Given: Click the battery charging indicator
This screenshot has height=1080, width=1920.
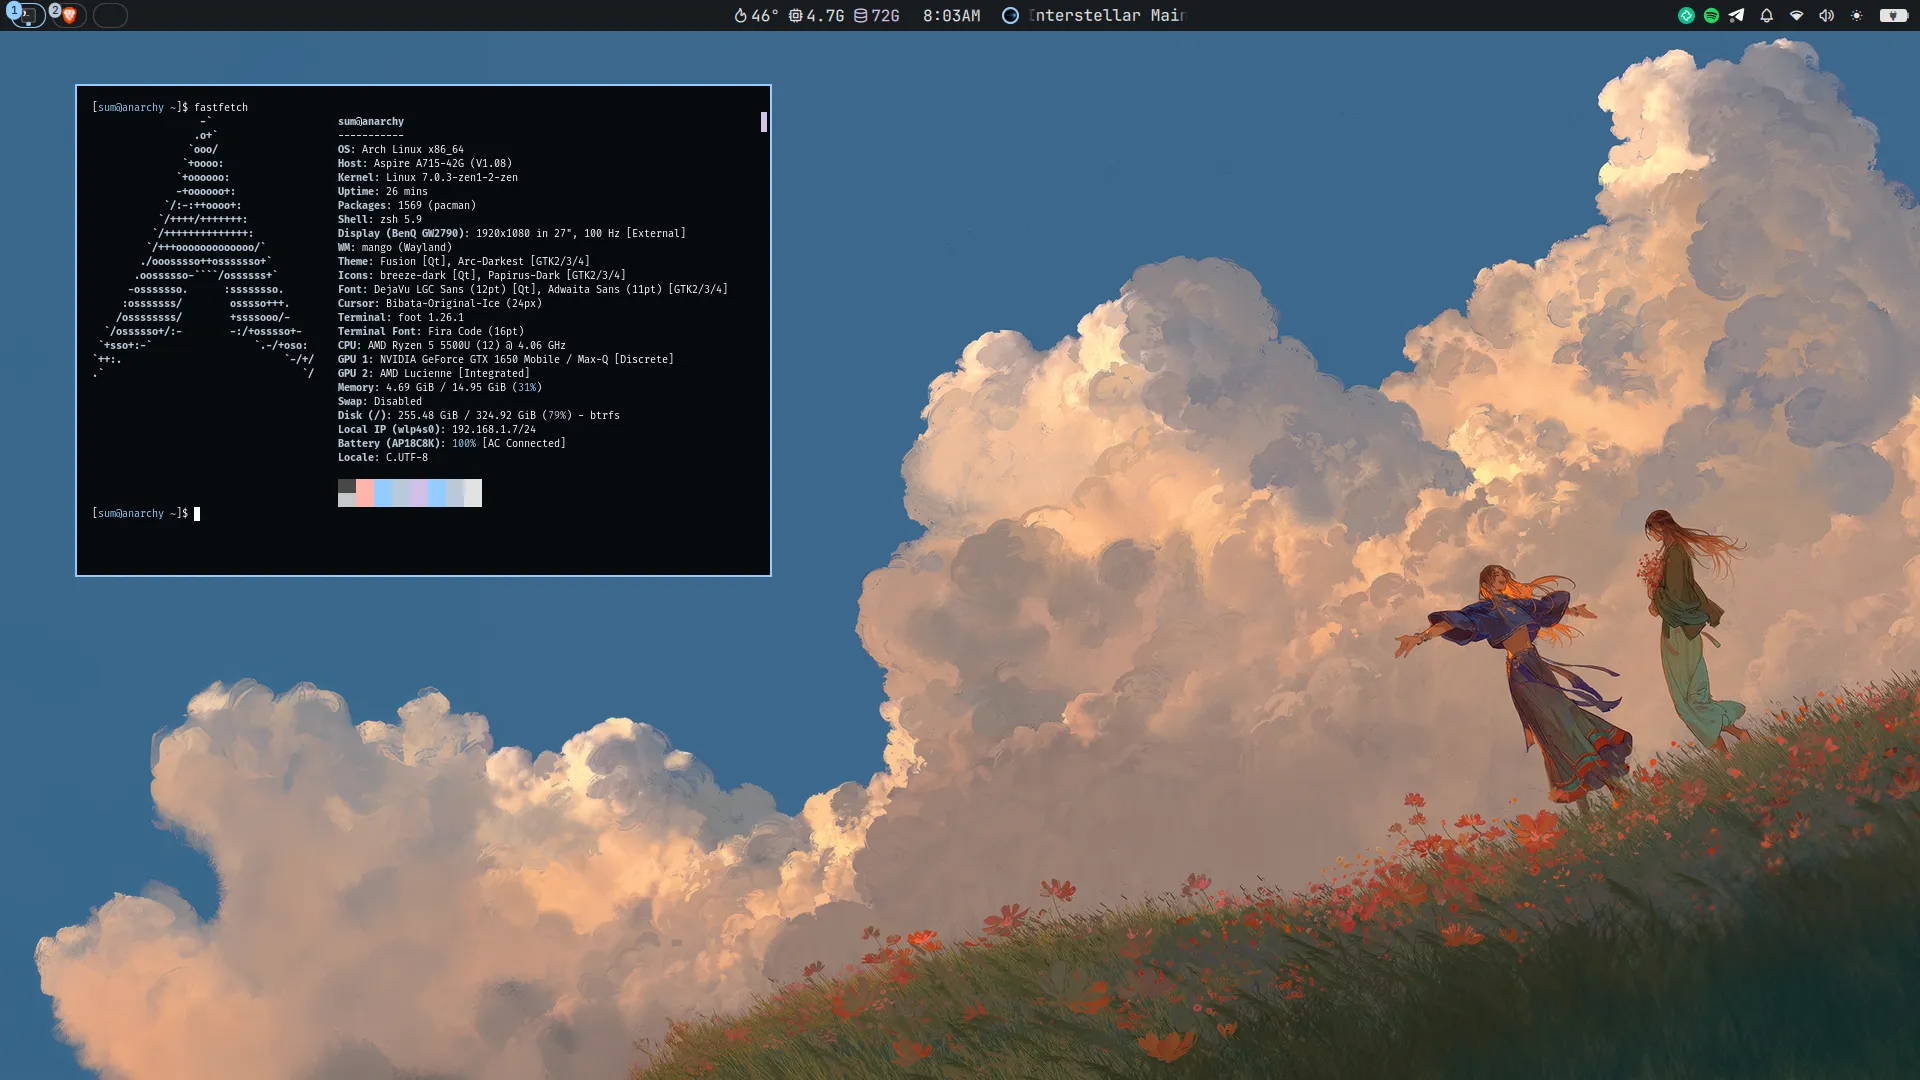Looking at the screenshot, I should tap(1893, 15).
